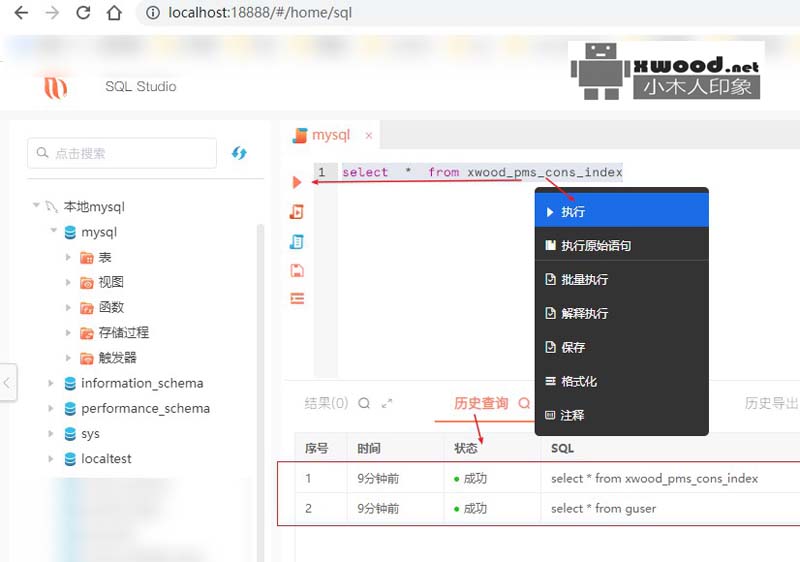
Task: Save query with the floppy disk icon
Action: tap(296, 270)
